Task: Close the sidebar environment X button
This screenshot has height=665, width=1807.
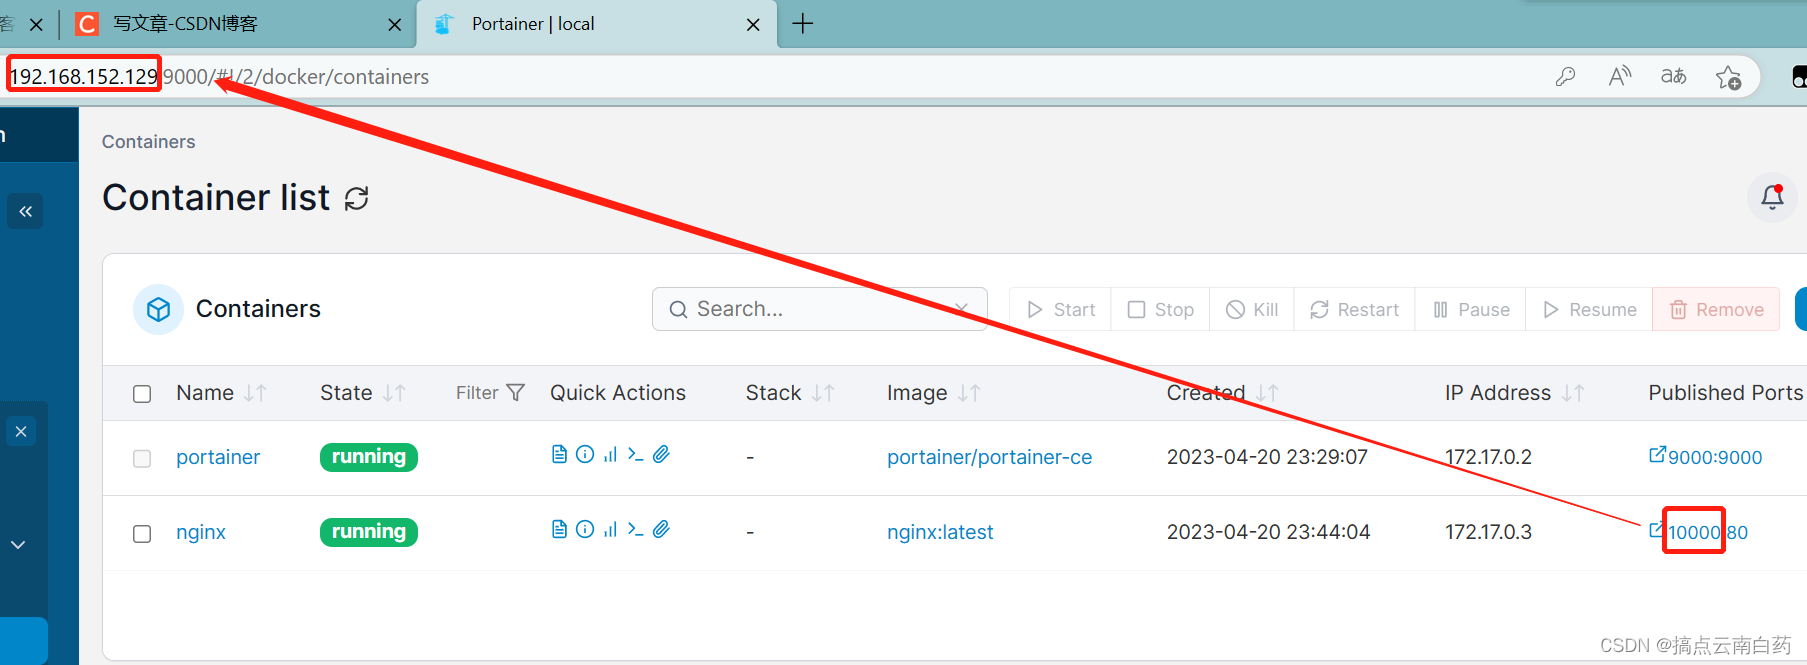Action: pos(21,432)
